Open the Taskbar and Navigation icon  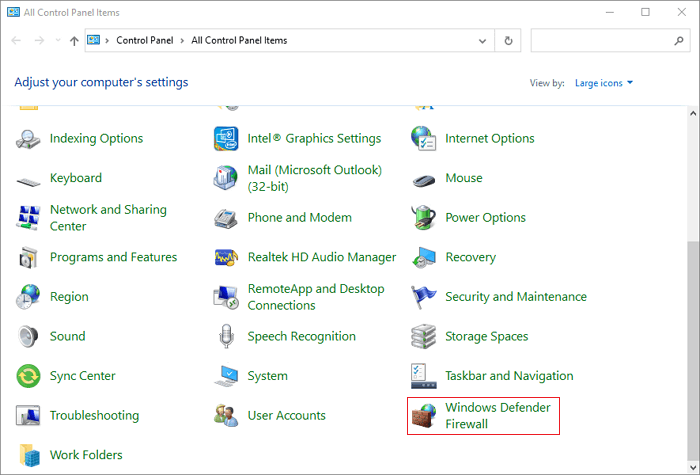tap(423, 376)
